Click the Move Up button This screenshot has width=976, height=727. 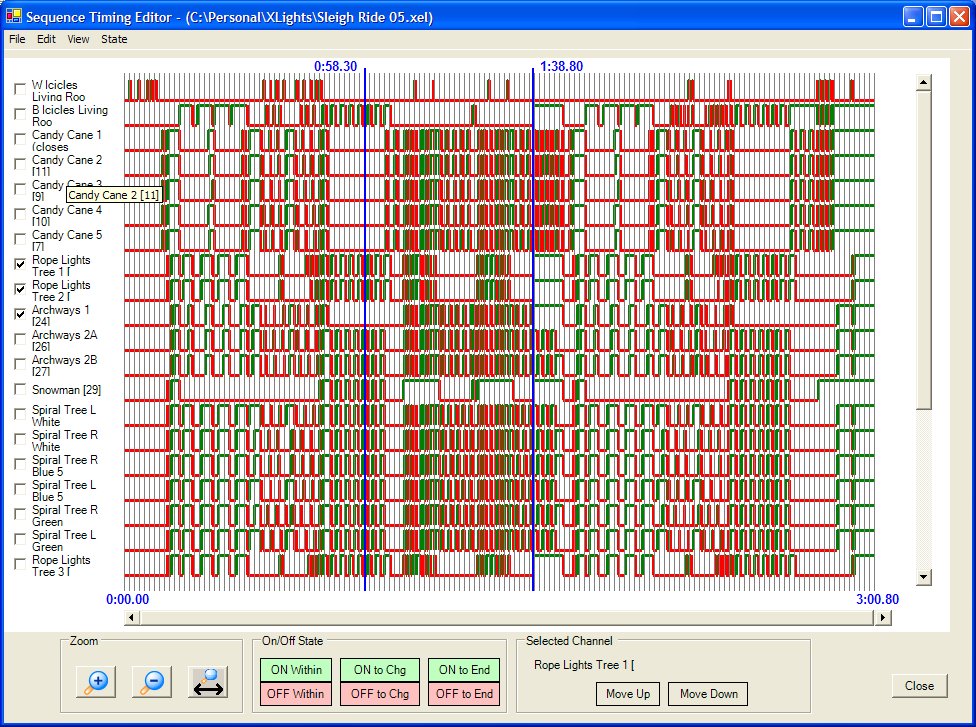point(627,693)
